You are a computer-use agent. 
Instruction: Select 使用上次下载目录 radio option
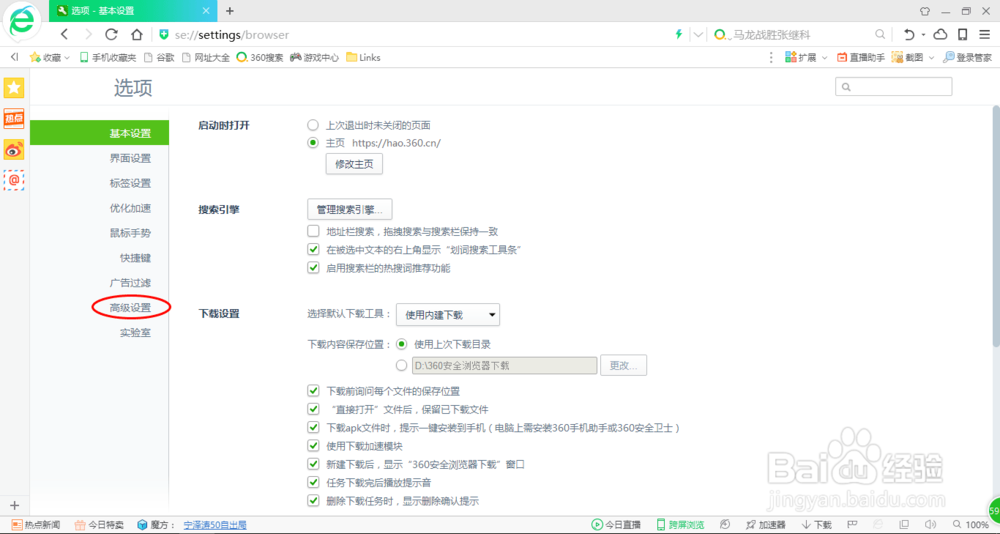pos(401,345)
